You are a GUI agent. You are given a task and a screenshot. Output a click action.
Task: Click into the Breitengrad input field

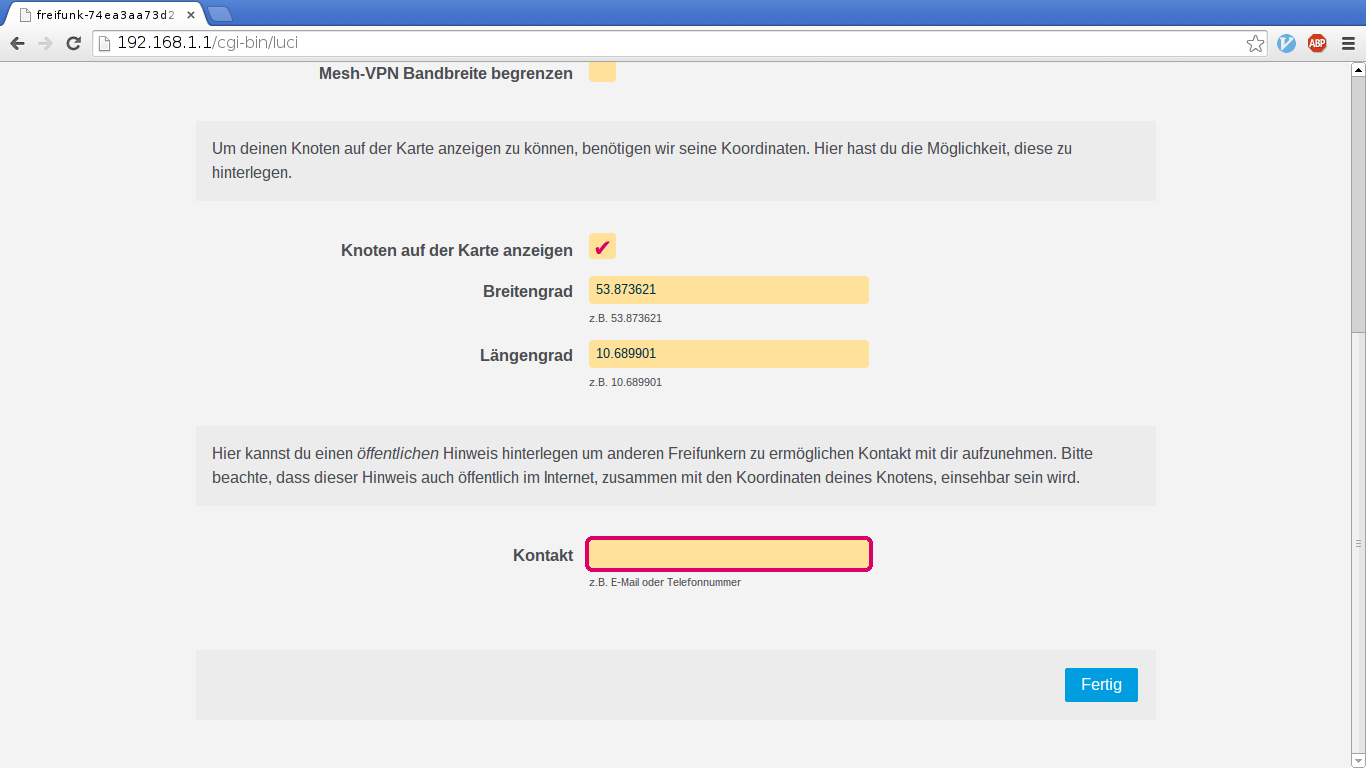728,290
